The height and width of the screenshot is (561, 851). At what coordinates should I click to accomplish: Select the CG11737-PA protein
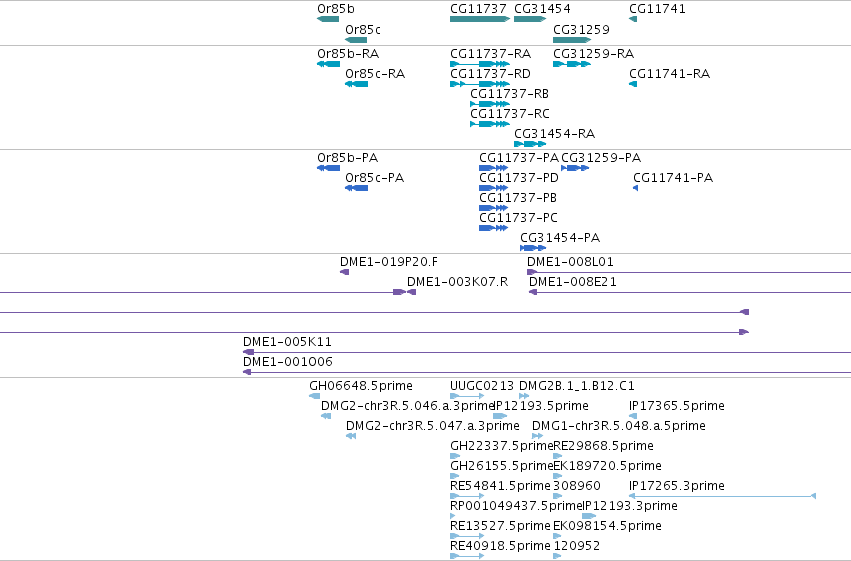pos(493,168)
